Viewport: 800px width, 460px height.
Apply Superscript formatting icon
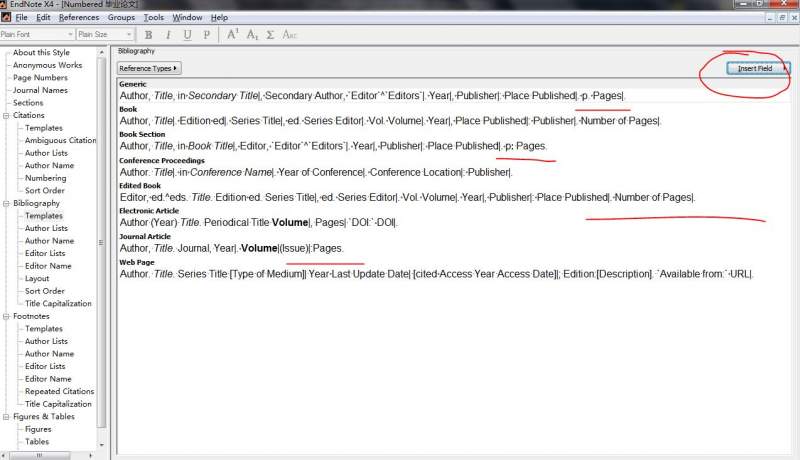[x=233, y=34]
